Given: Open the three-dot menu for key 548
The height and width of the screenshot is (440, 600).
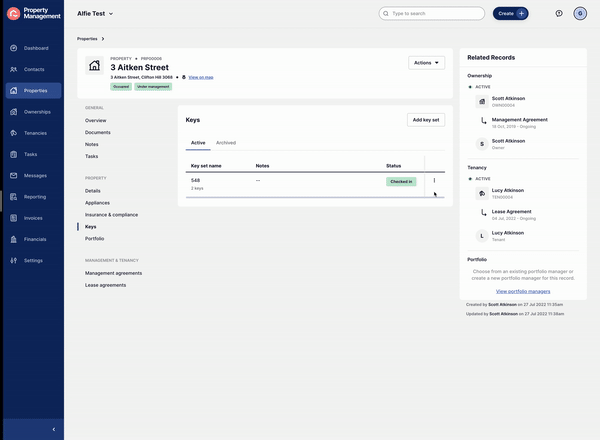Looking at the screenshot, I should pos(434,180).
